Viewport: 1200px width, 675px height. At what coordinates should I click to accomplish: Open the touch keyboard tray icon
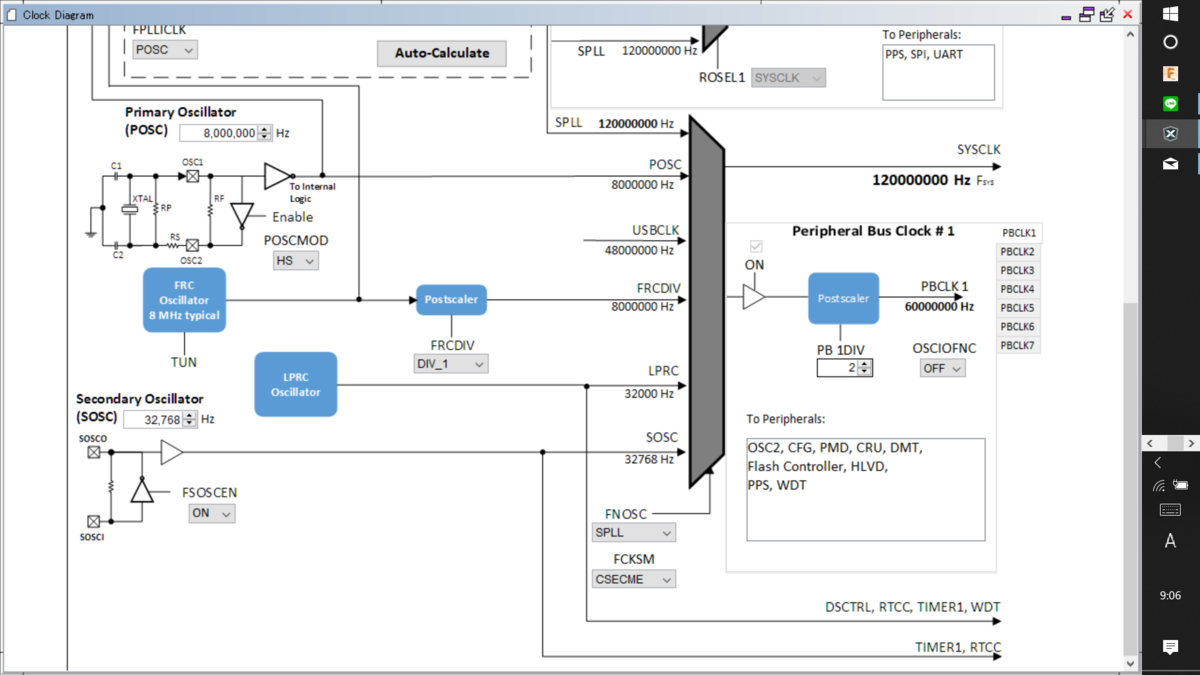click(1171, 510)
